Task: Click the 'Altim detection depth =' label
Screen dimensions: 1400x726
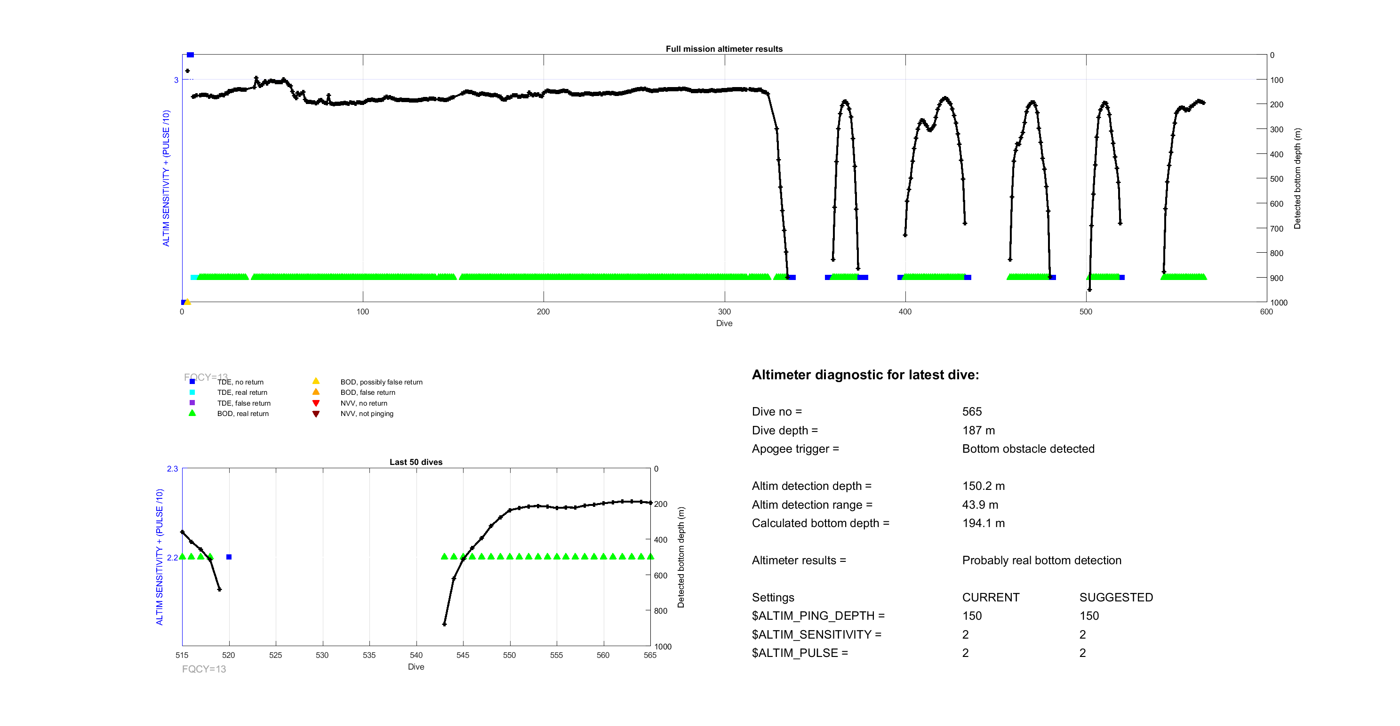Action: [x=812, y=486]
